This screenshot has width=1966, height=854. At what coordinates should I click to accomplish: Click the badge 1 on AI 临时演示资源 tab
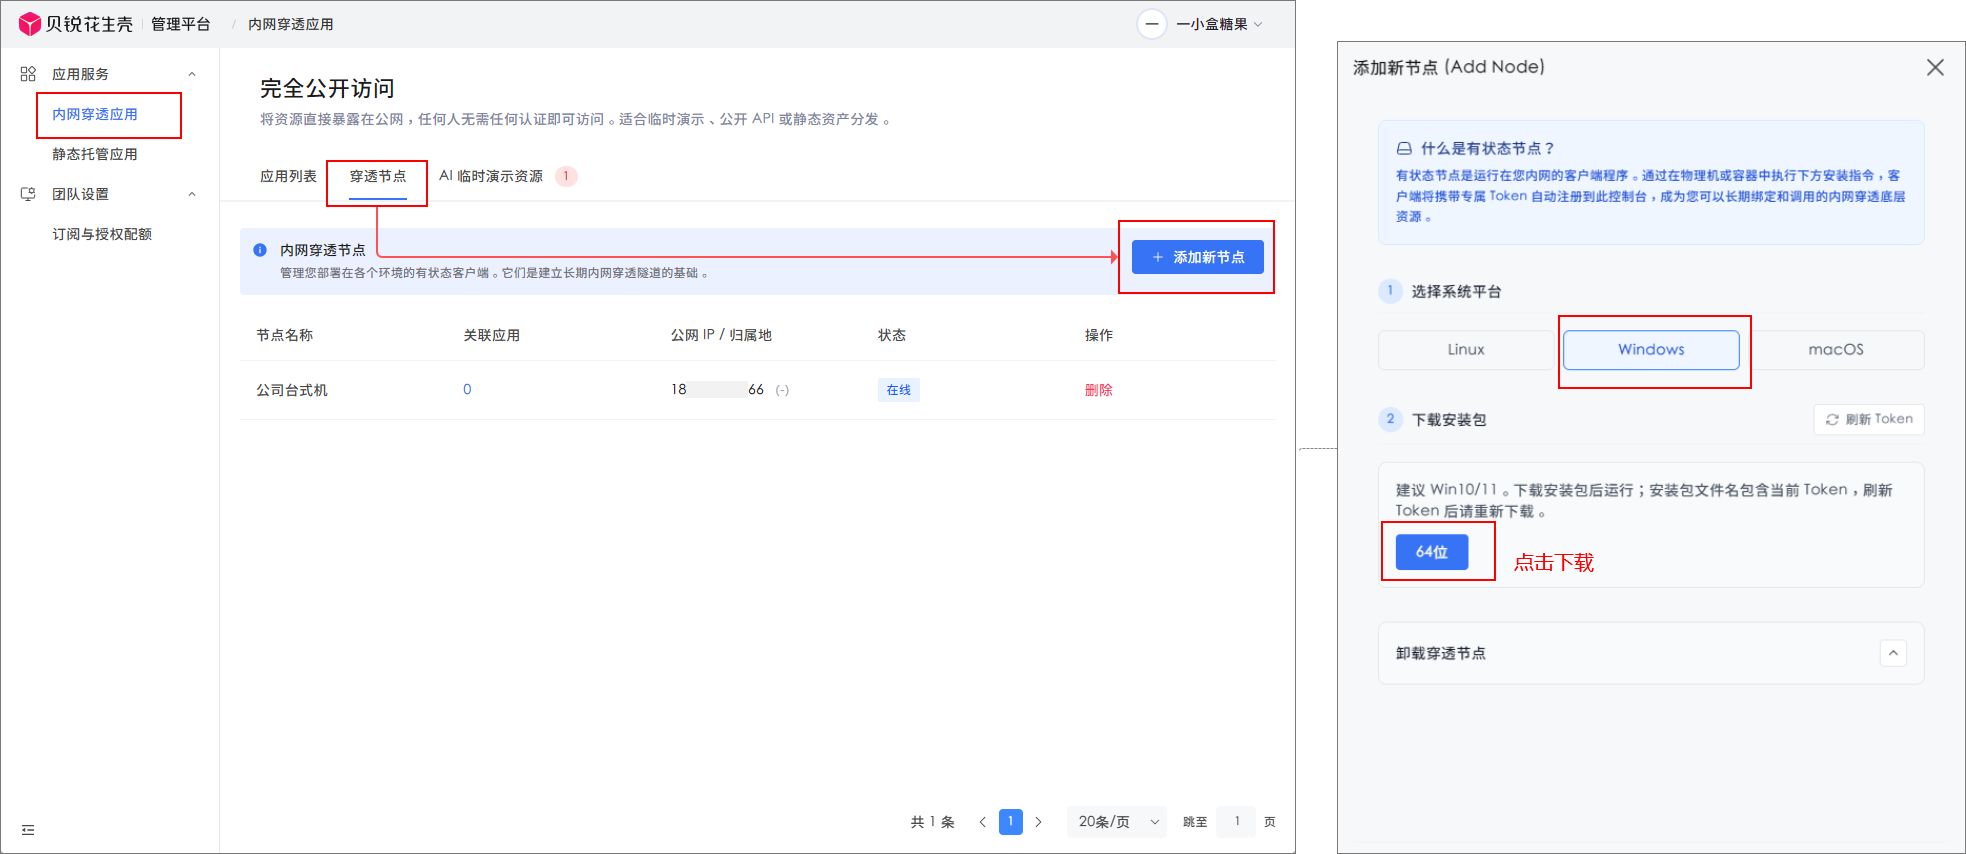[566, 176]
